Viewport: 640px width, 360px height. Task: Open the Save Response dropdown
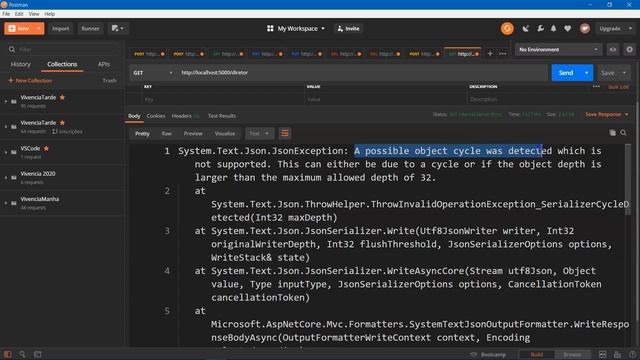pyautogui.click(x=607, y=114)
